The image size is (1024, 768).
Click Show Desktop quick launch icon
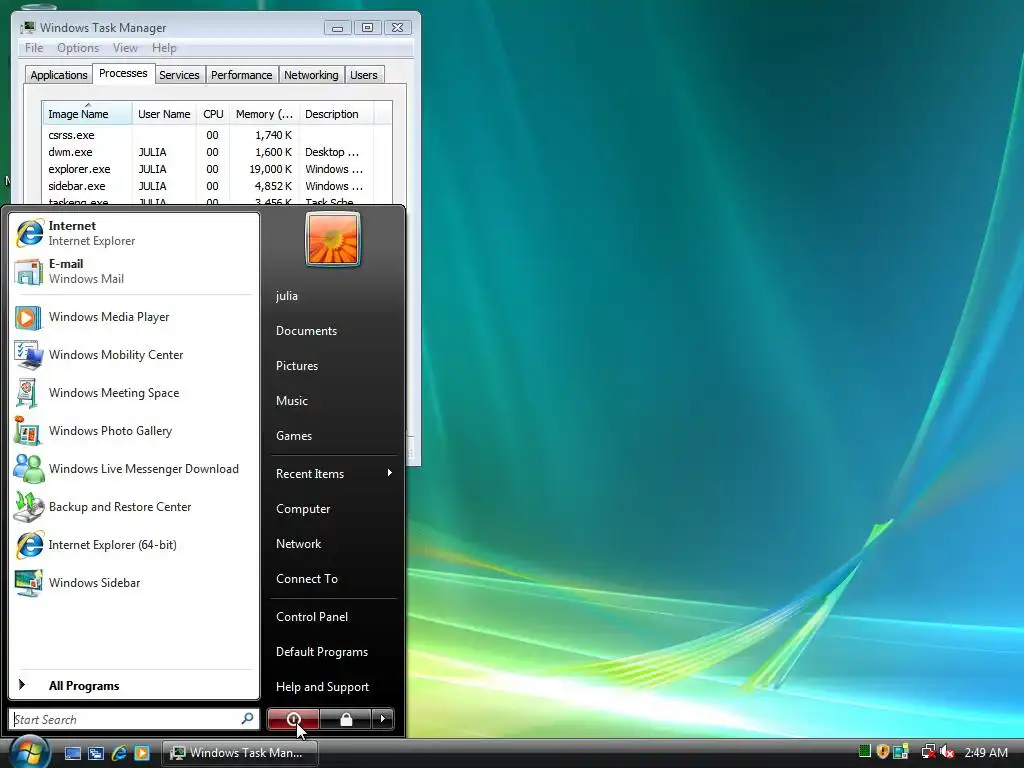72,753
